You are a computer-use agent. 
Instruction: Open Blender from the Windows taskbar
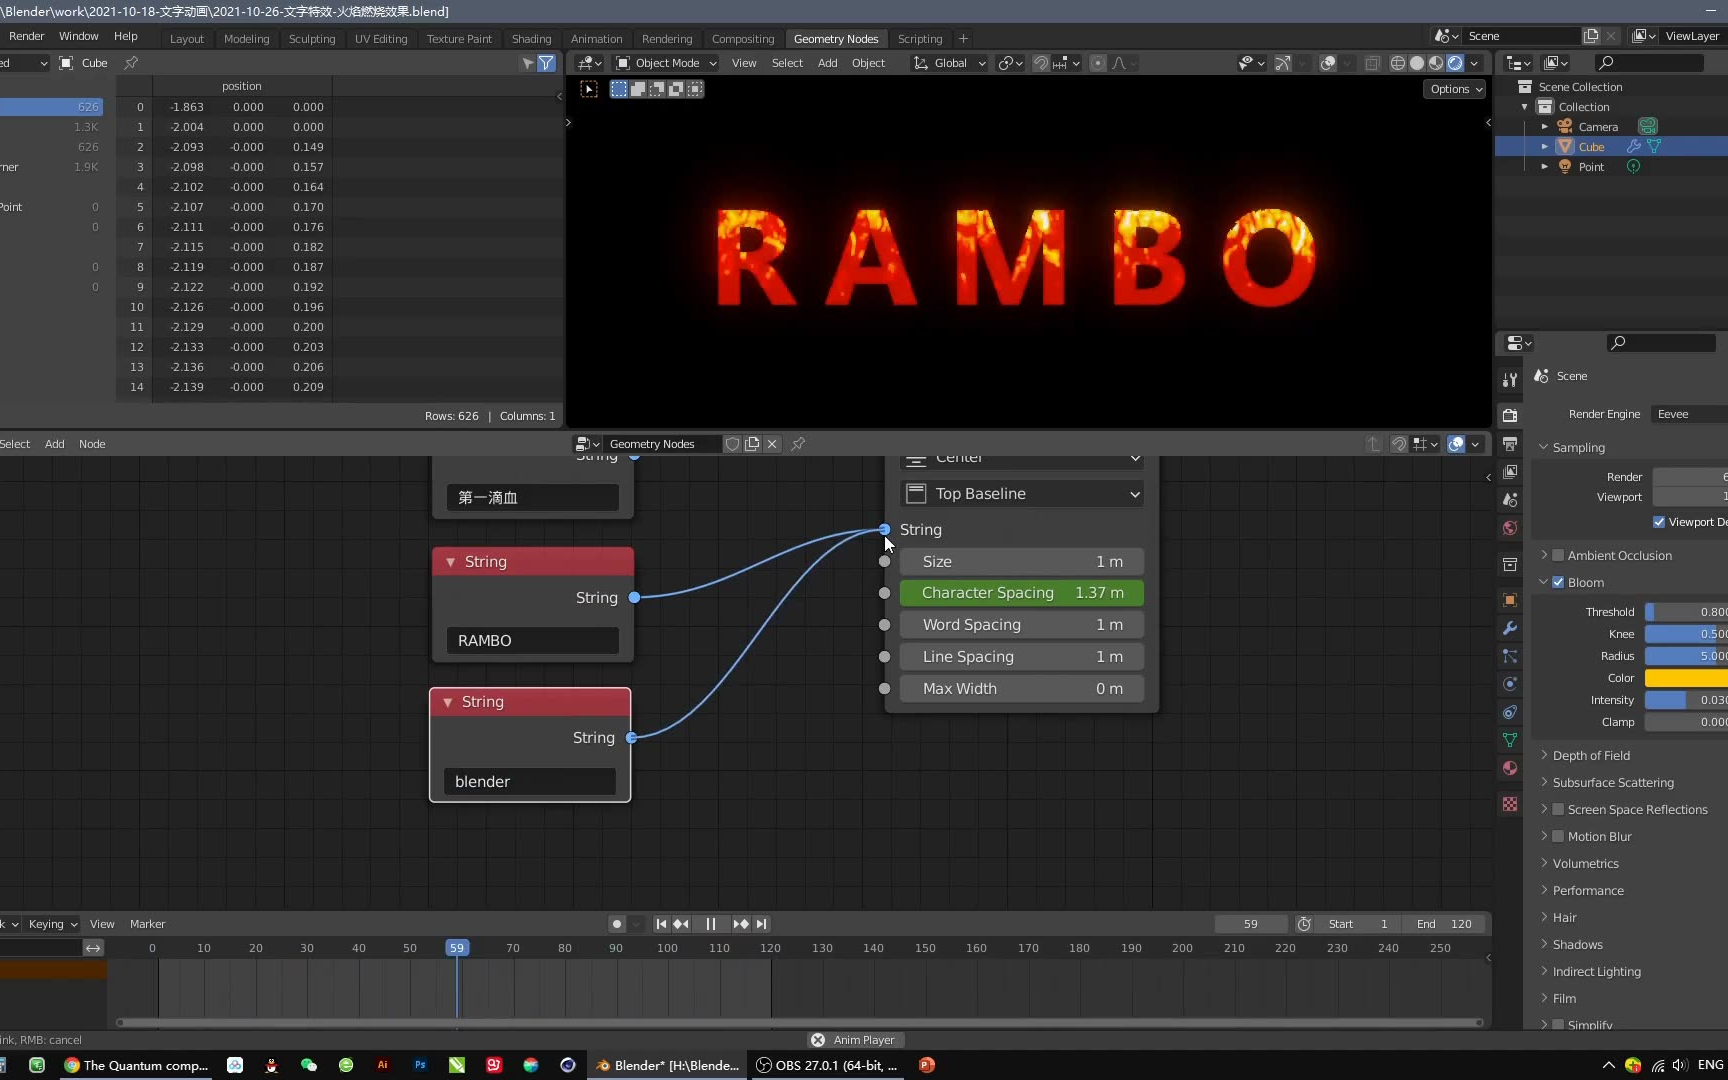pyautogui.click(x=668, y=1065)
